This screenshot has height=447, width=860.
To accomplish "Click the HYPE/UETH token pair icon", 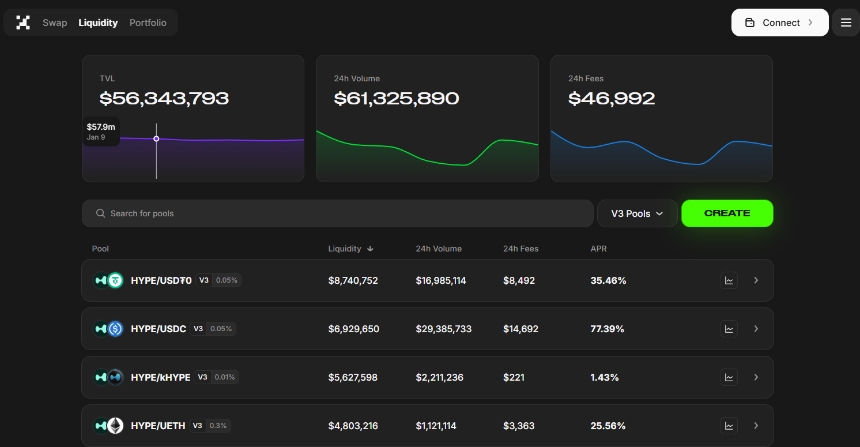I will pos(109,425).
